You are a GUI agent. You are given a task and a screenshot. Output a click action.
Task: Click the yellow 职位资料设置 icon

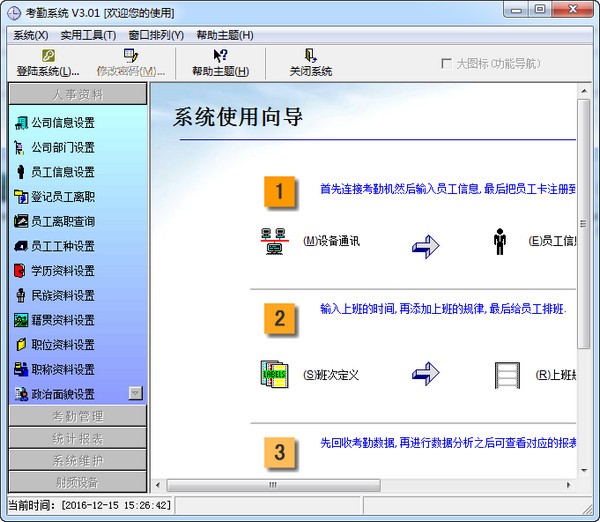[21, 344]
